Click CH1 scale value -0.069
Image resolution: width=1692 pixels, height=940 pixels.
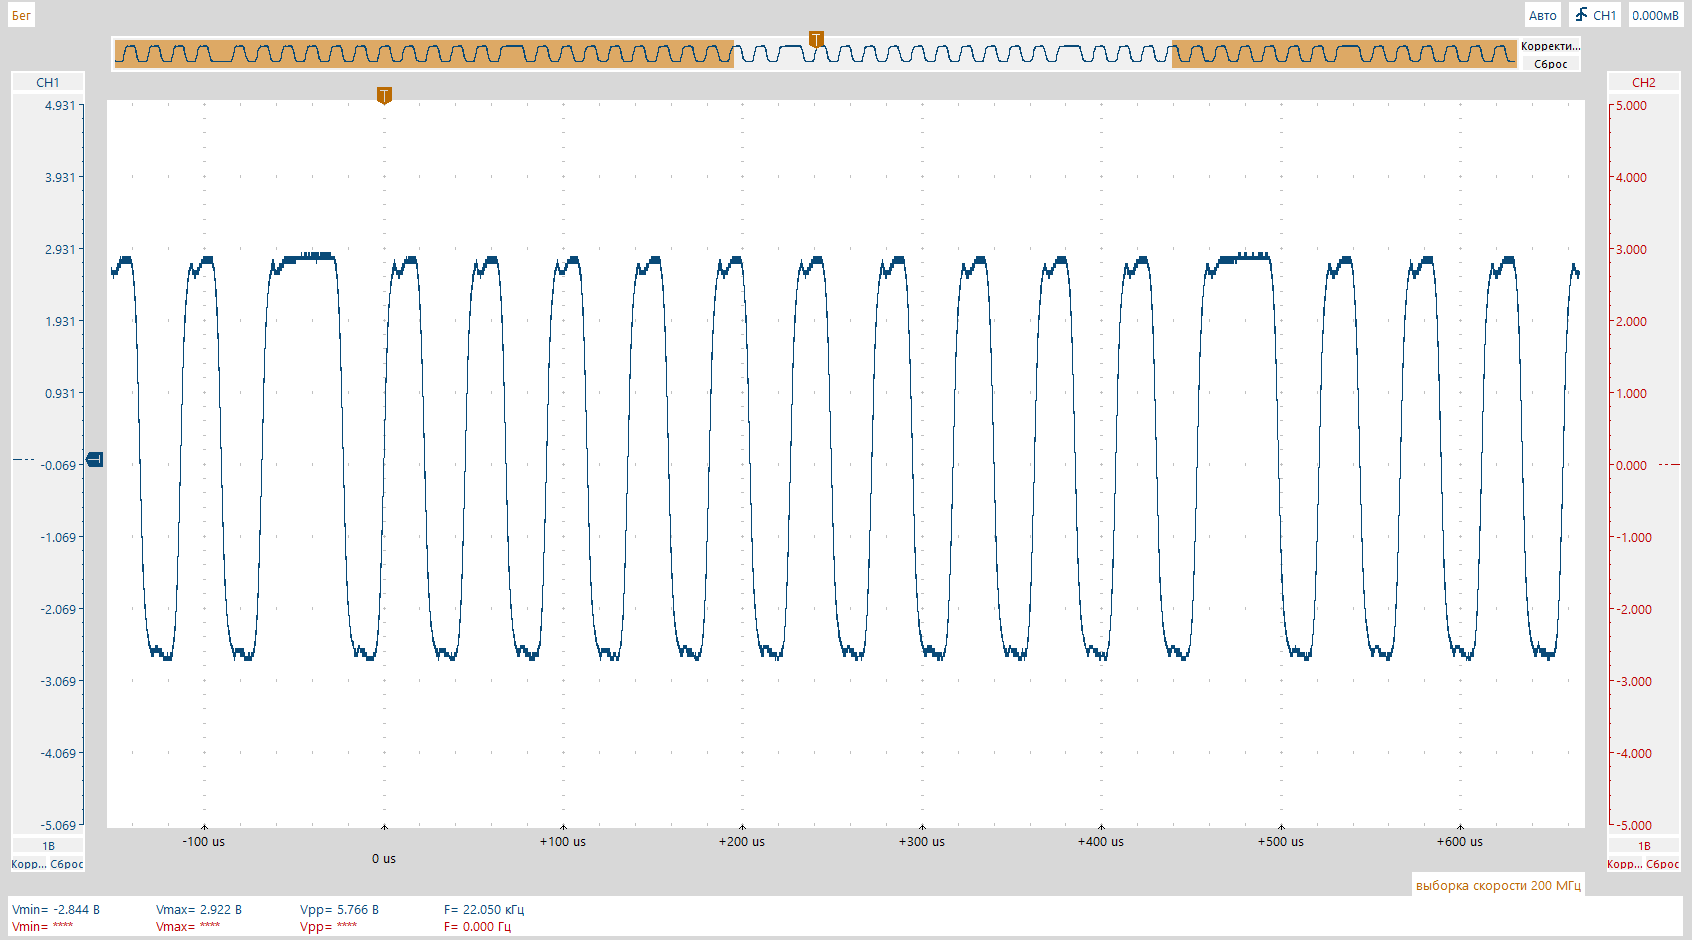pos(58,465)
